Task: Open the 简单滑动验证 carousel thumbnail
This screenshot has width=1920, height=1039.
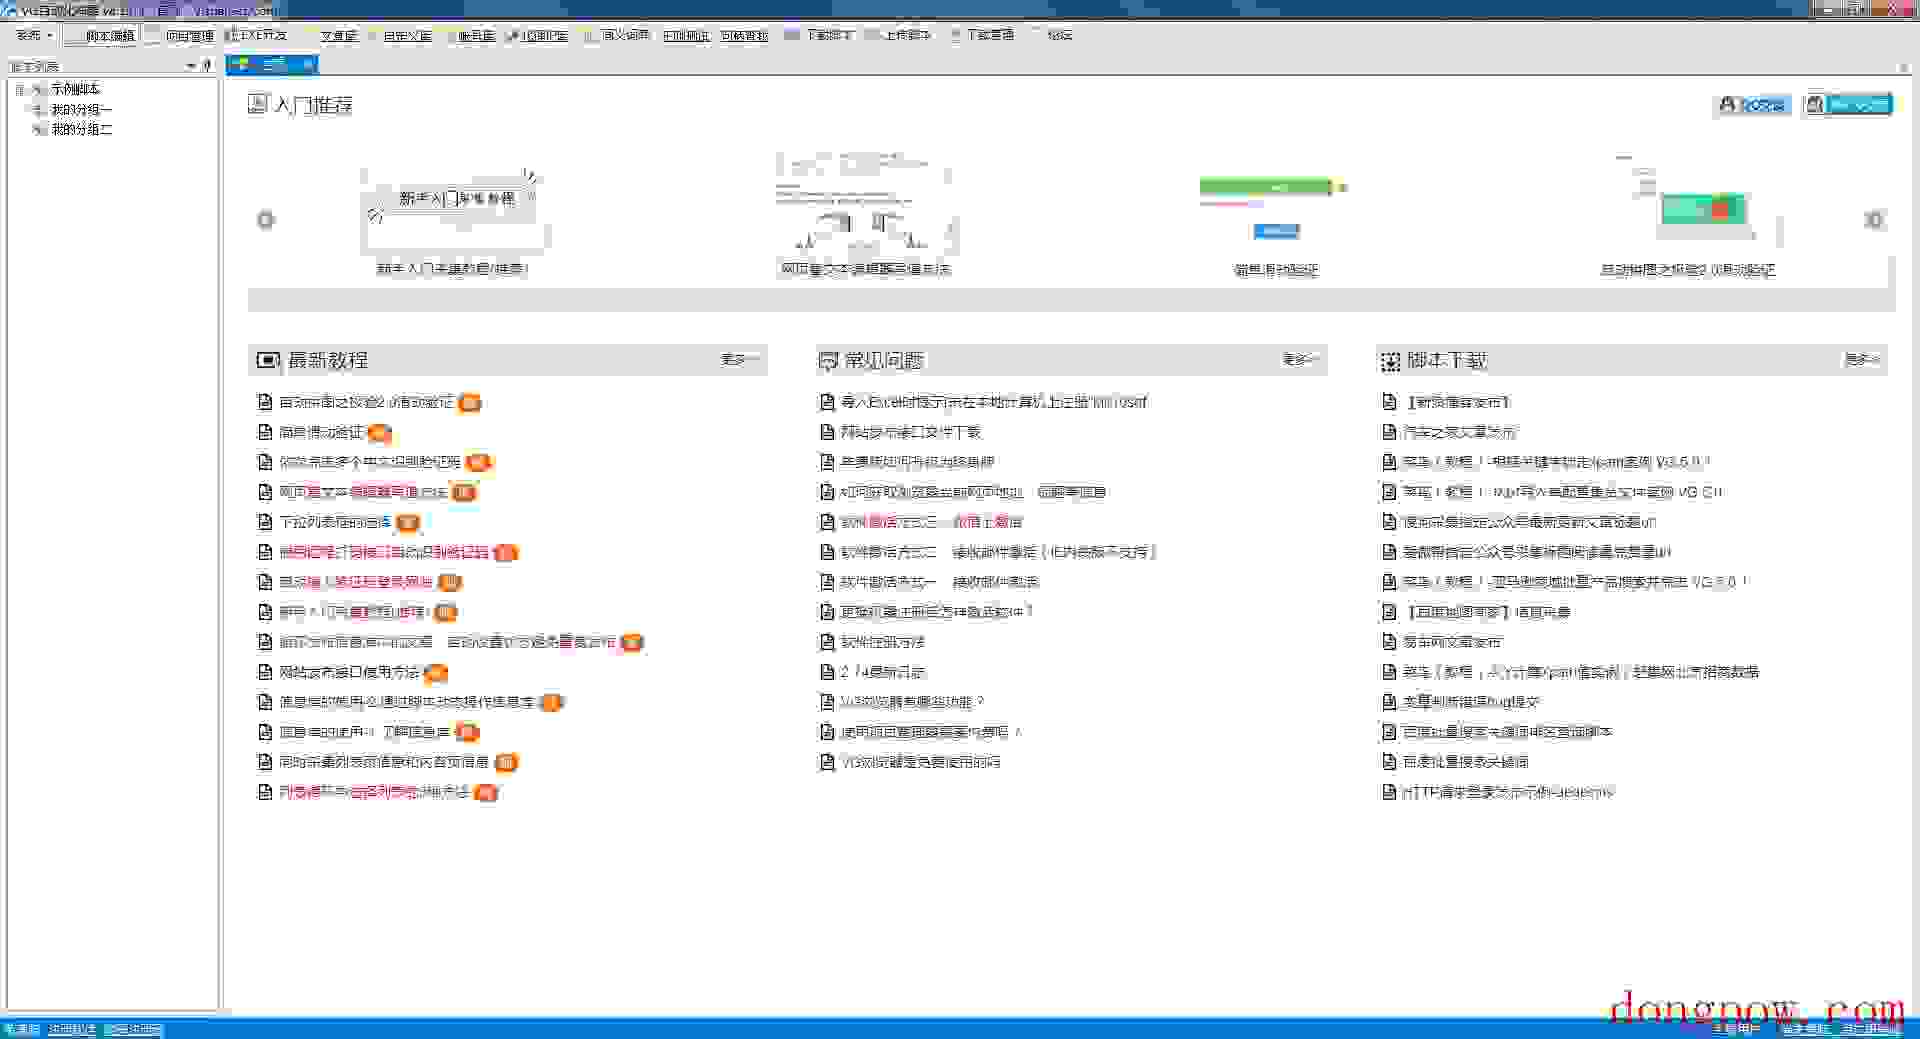Action: click(1276, 208)
